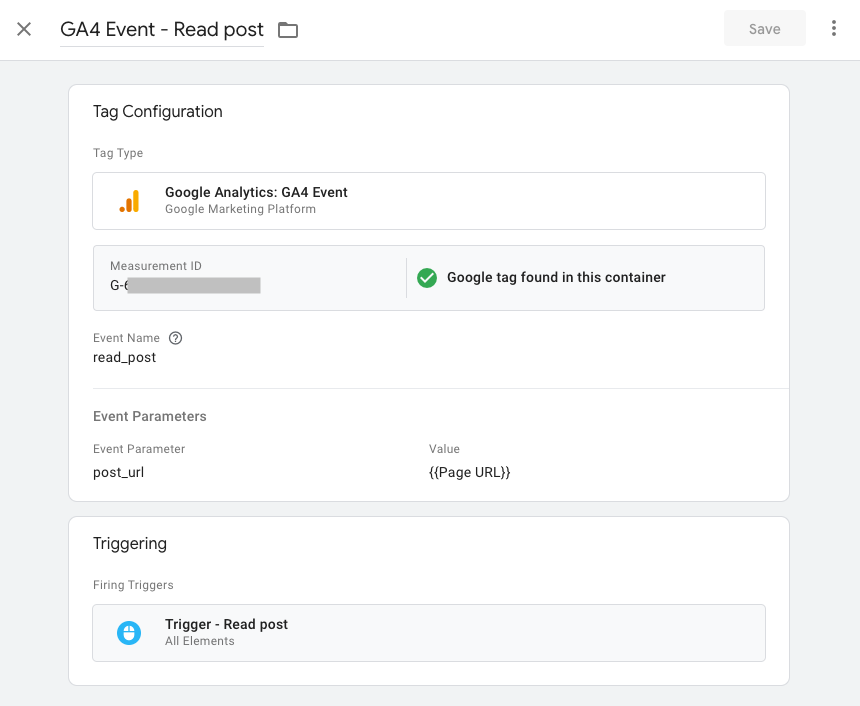Screen dimensions: 860x706
Task: Open the 'Trigger - Read post' firing trigger
Action: [227, 624]
